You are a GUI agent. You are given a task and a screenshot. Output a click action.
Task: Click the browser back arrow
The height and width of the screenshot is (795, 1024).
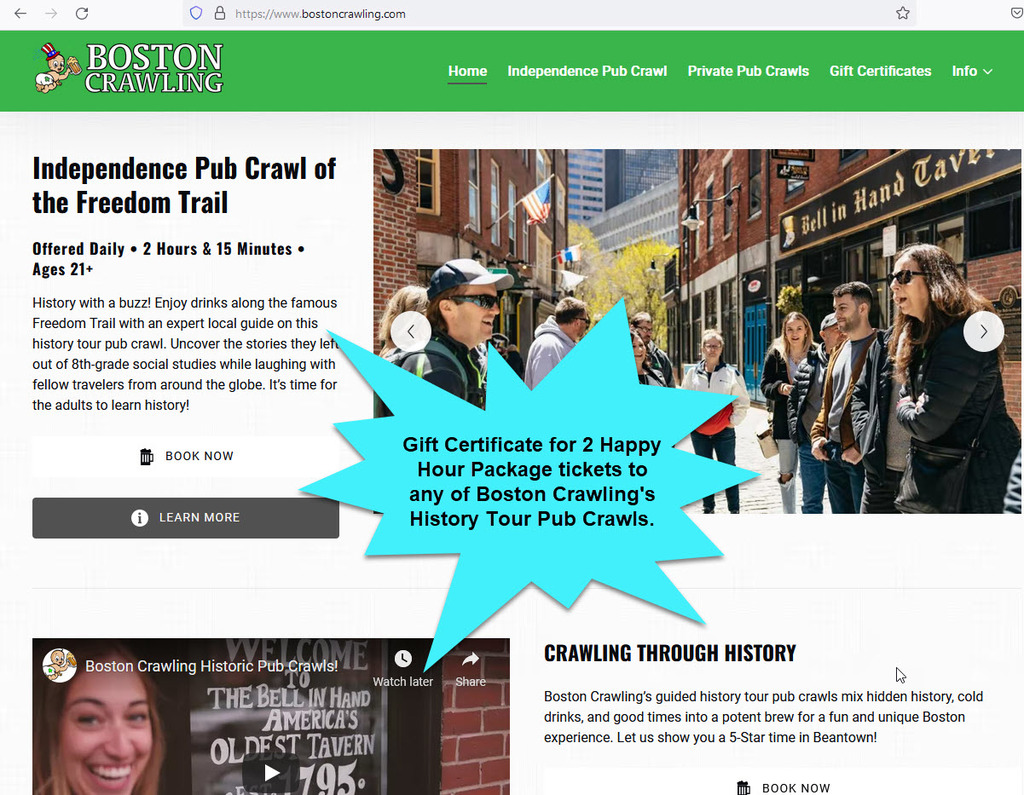coord(20,14)
